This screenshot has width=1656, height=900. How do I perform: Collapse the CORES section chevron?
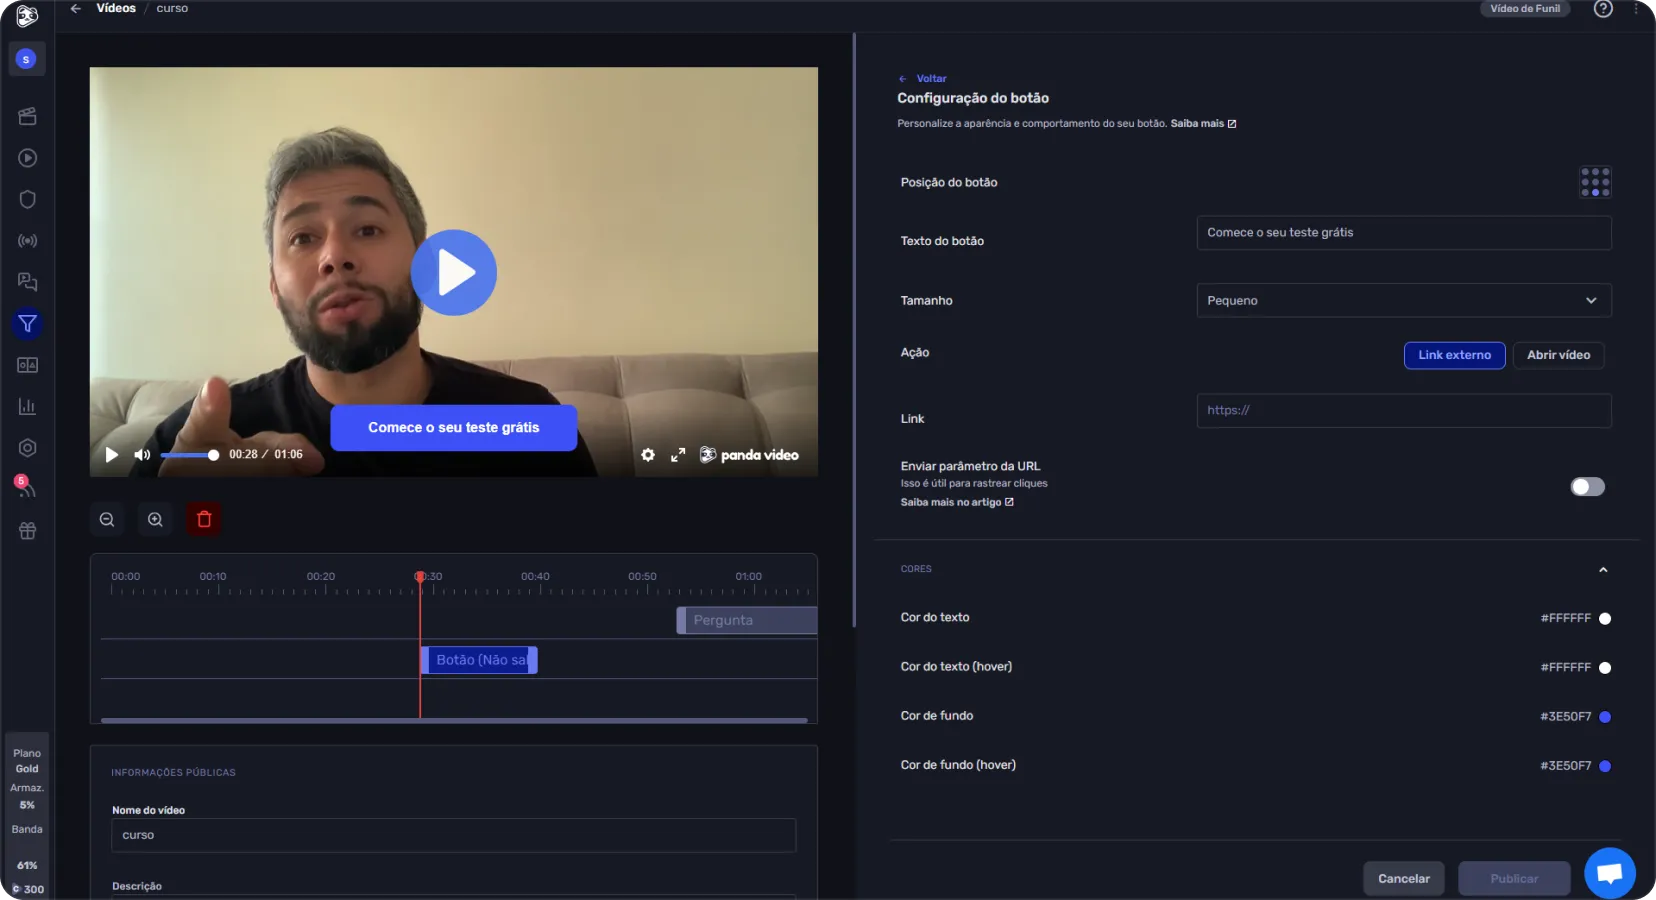point(1603,570)
